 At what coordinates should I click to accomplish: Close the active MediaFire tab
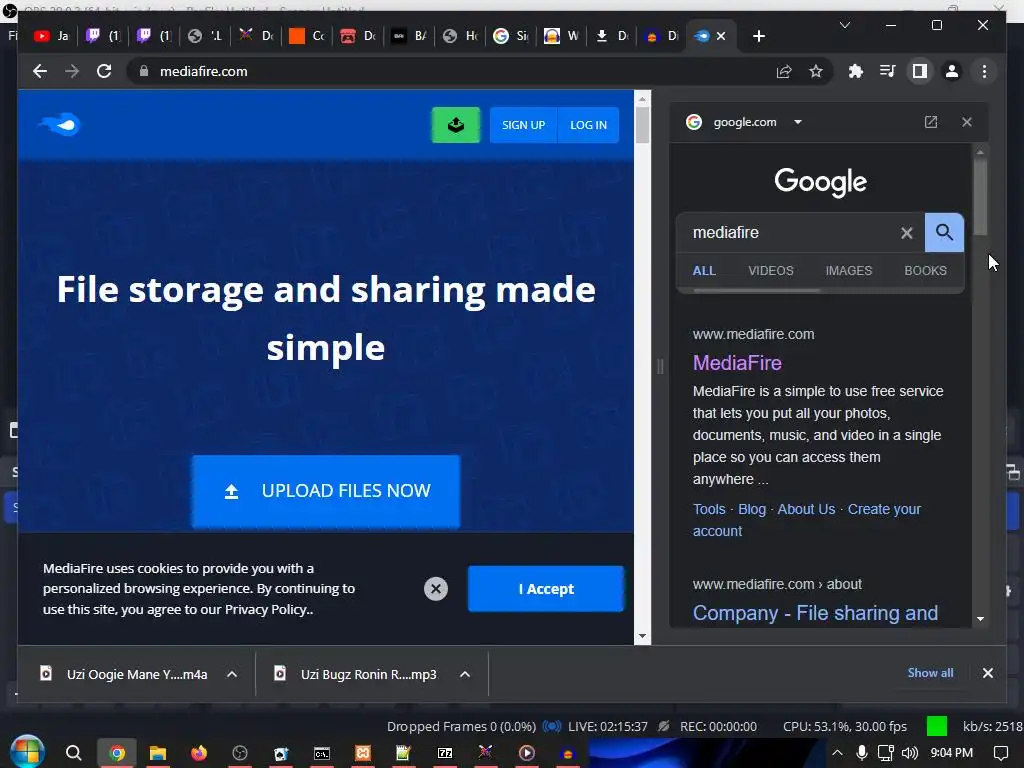point(721,37)
